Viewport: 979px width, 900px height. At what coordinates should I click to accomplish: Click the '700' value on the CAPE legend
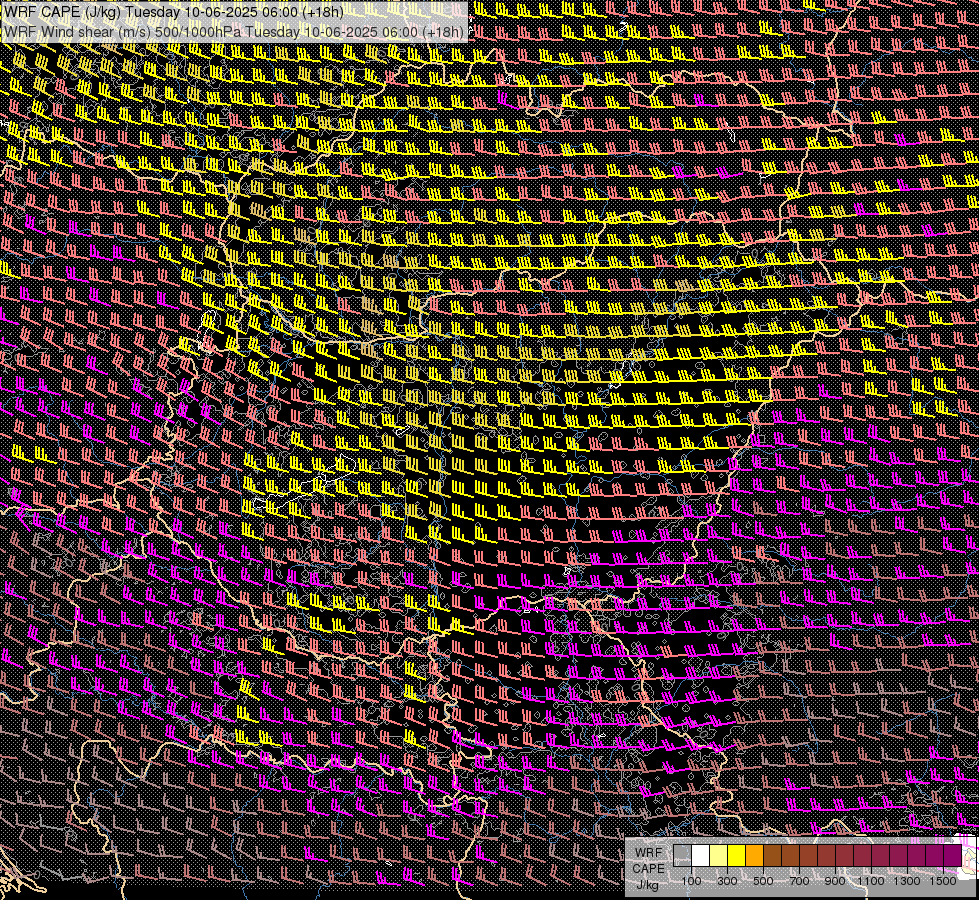pyautogui.click(x=799, y=881)
